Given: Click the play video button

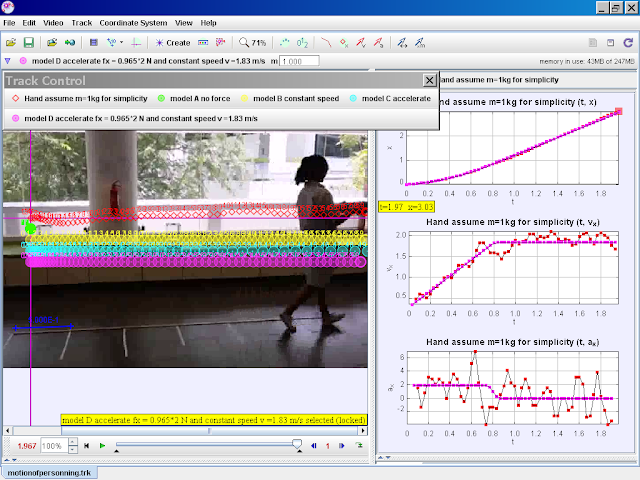Looking at the screenshot, I should 102,446.
